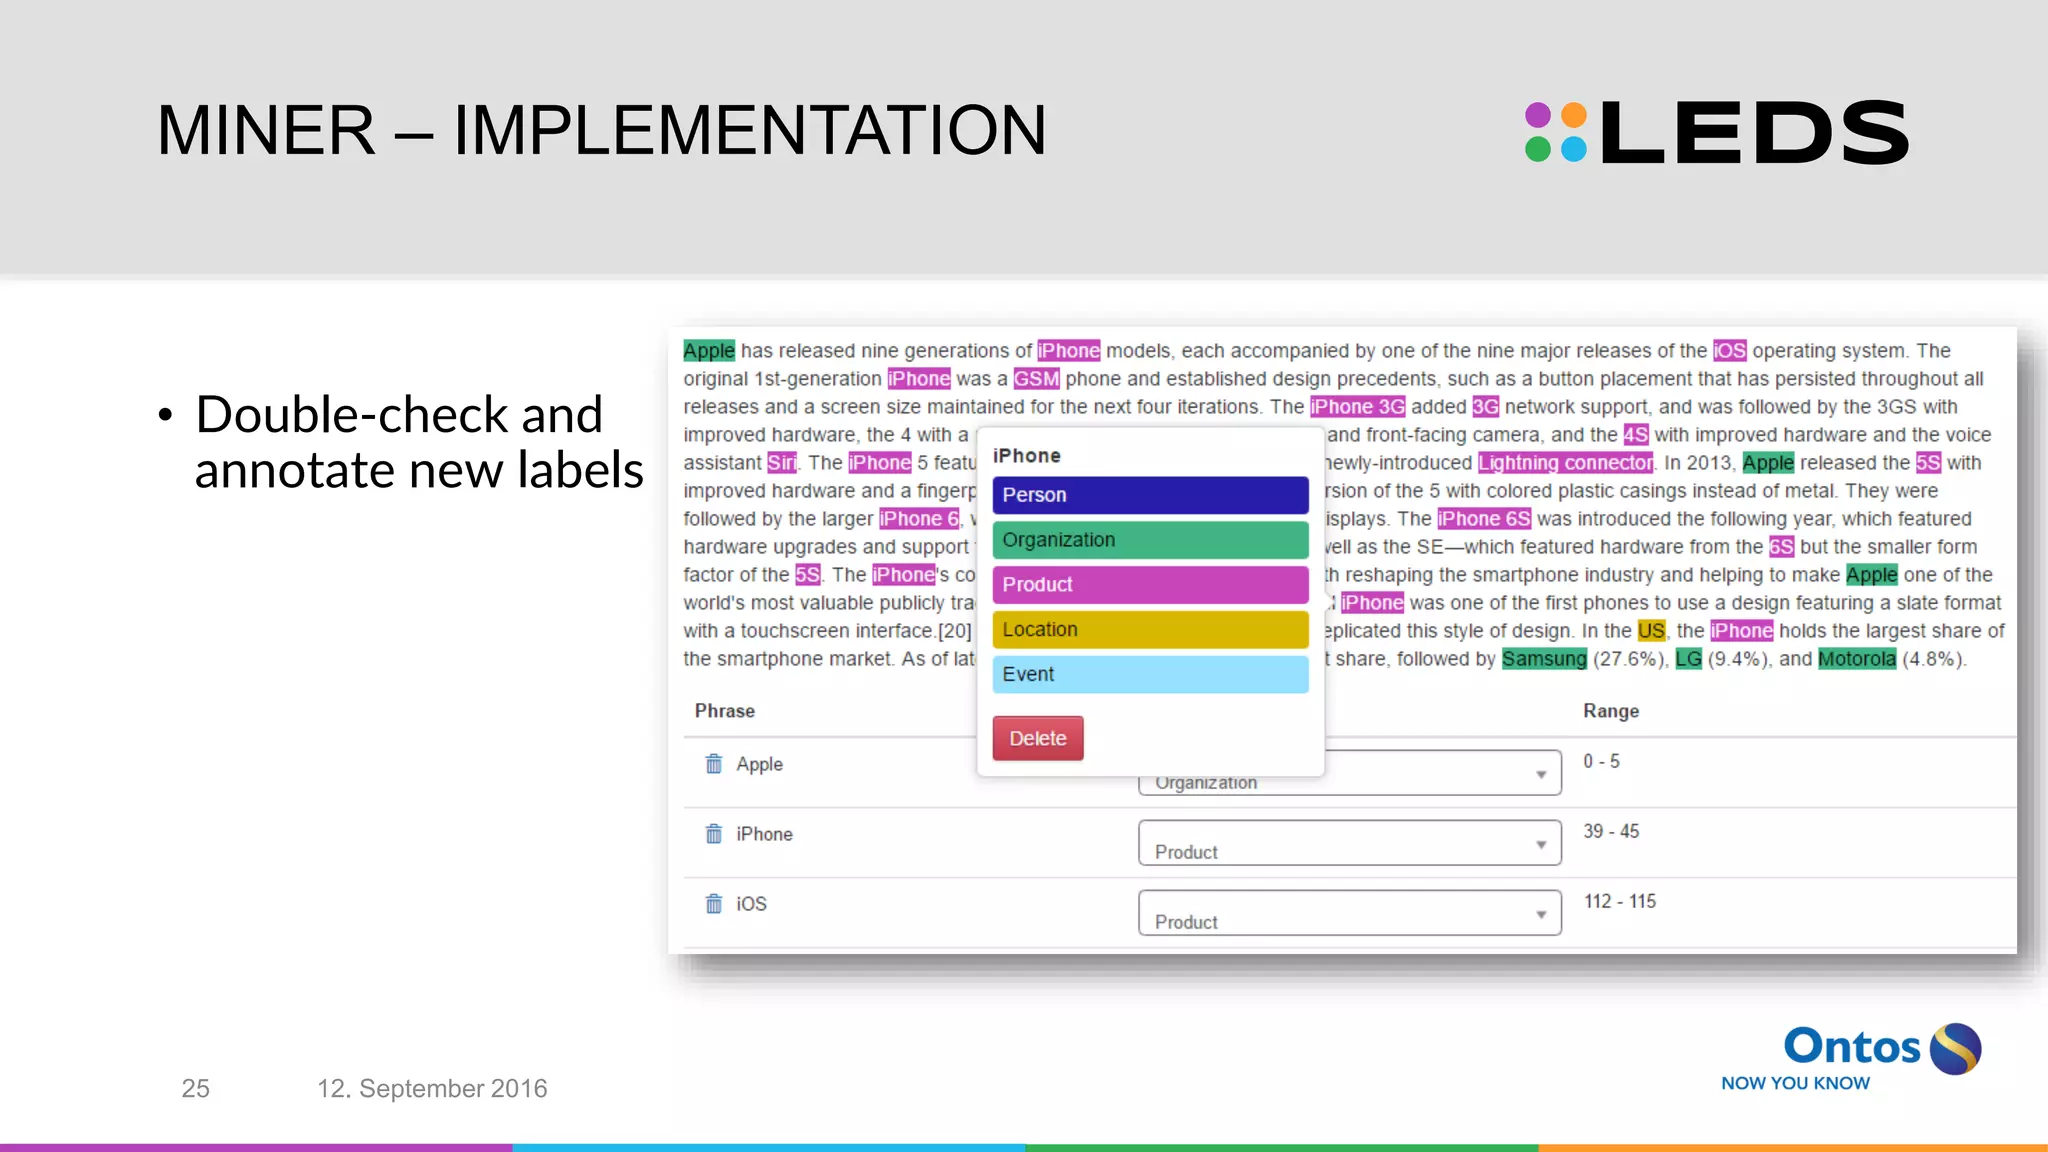
Task: Click the iPhone title in the popup
Action: (1027, 456)
